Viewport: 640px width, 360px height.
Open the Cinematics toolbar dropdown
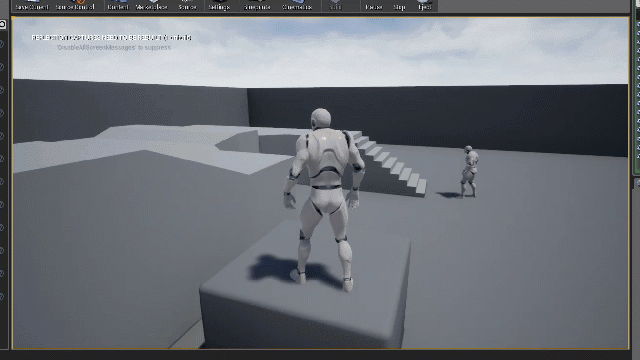pyautogui.click(x=297, y=6)
